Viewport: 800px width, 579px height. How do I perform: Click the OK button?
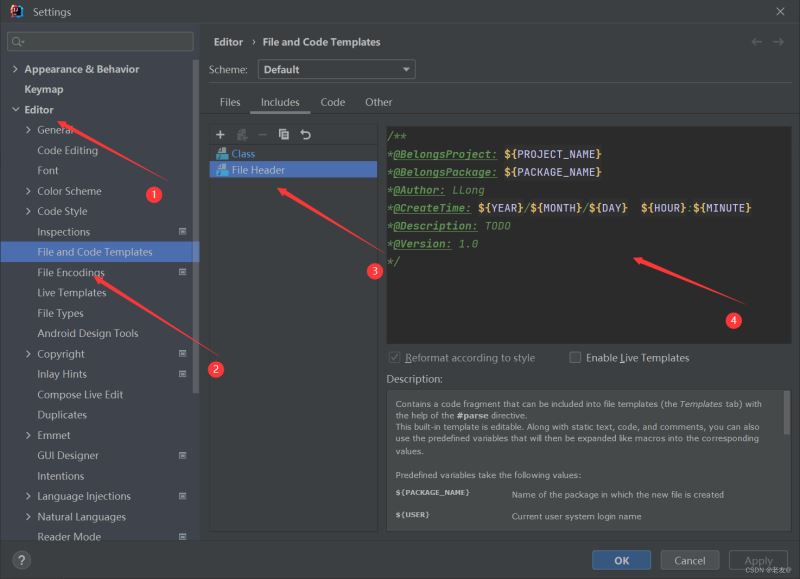click(x=621, y=560)
